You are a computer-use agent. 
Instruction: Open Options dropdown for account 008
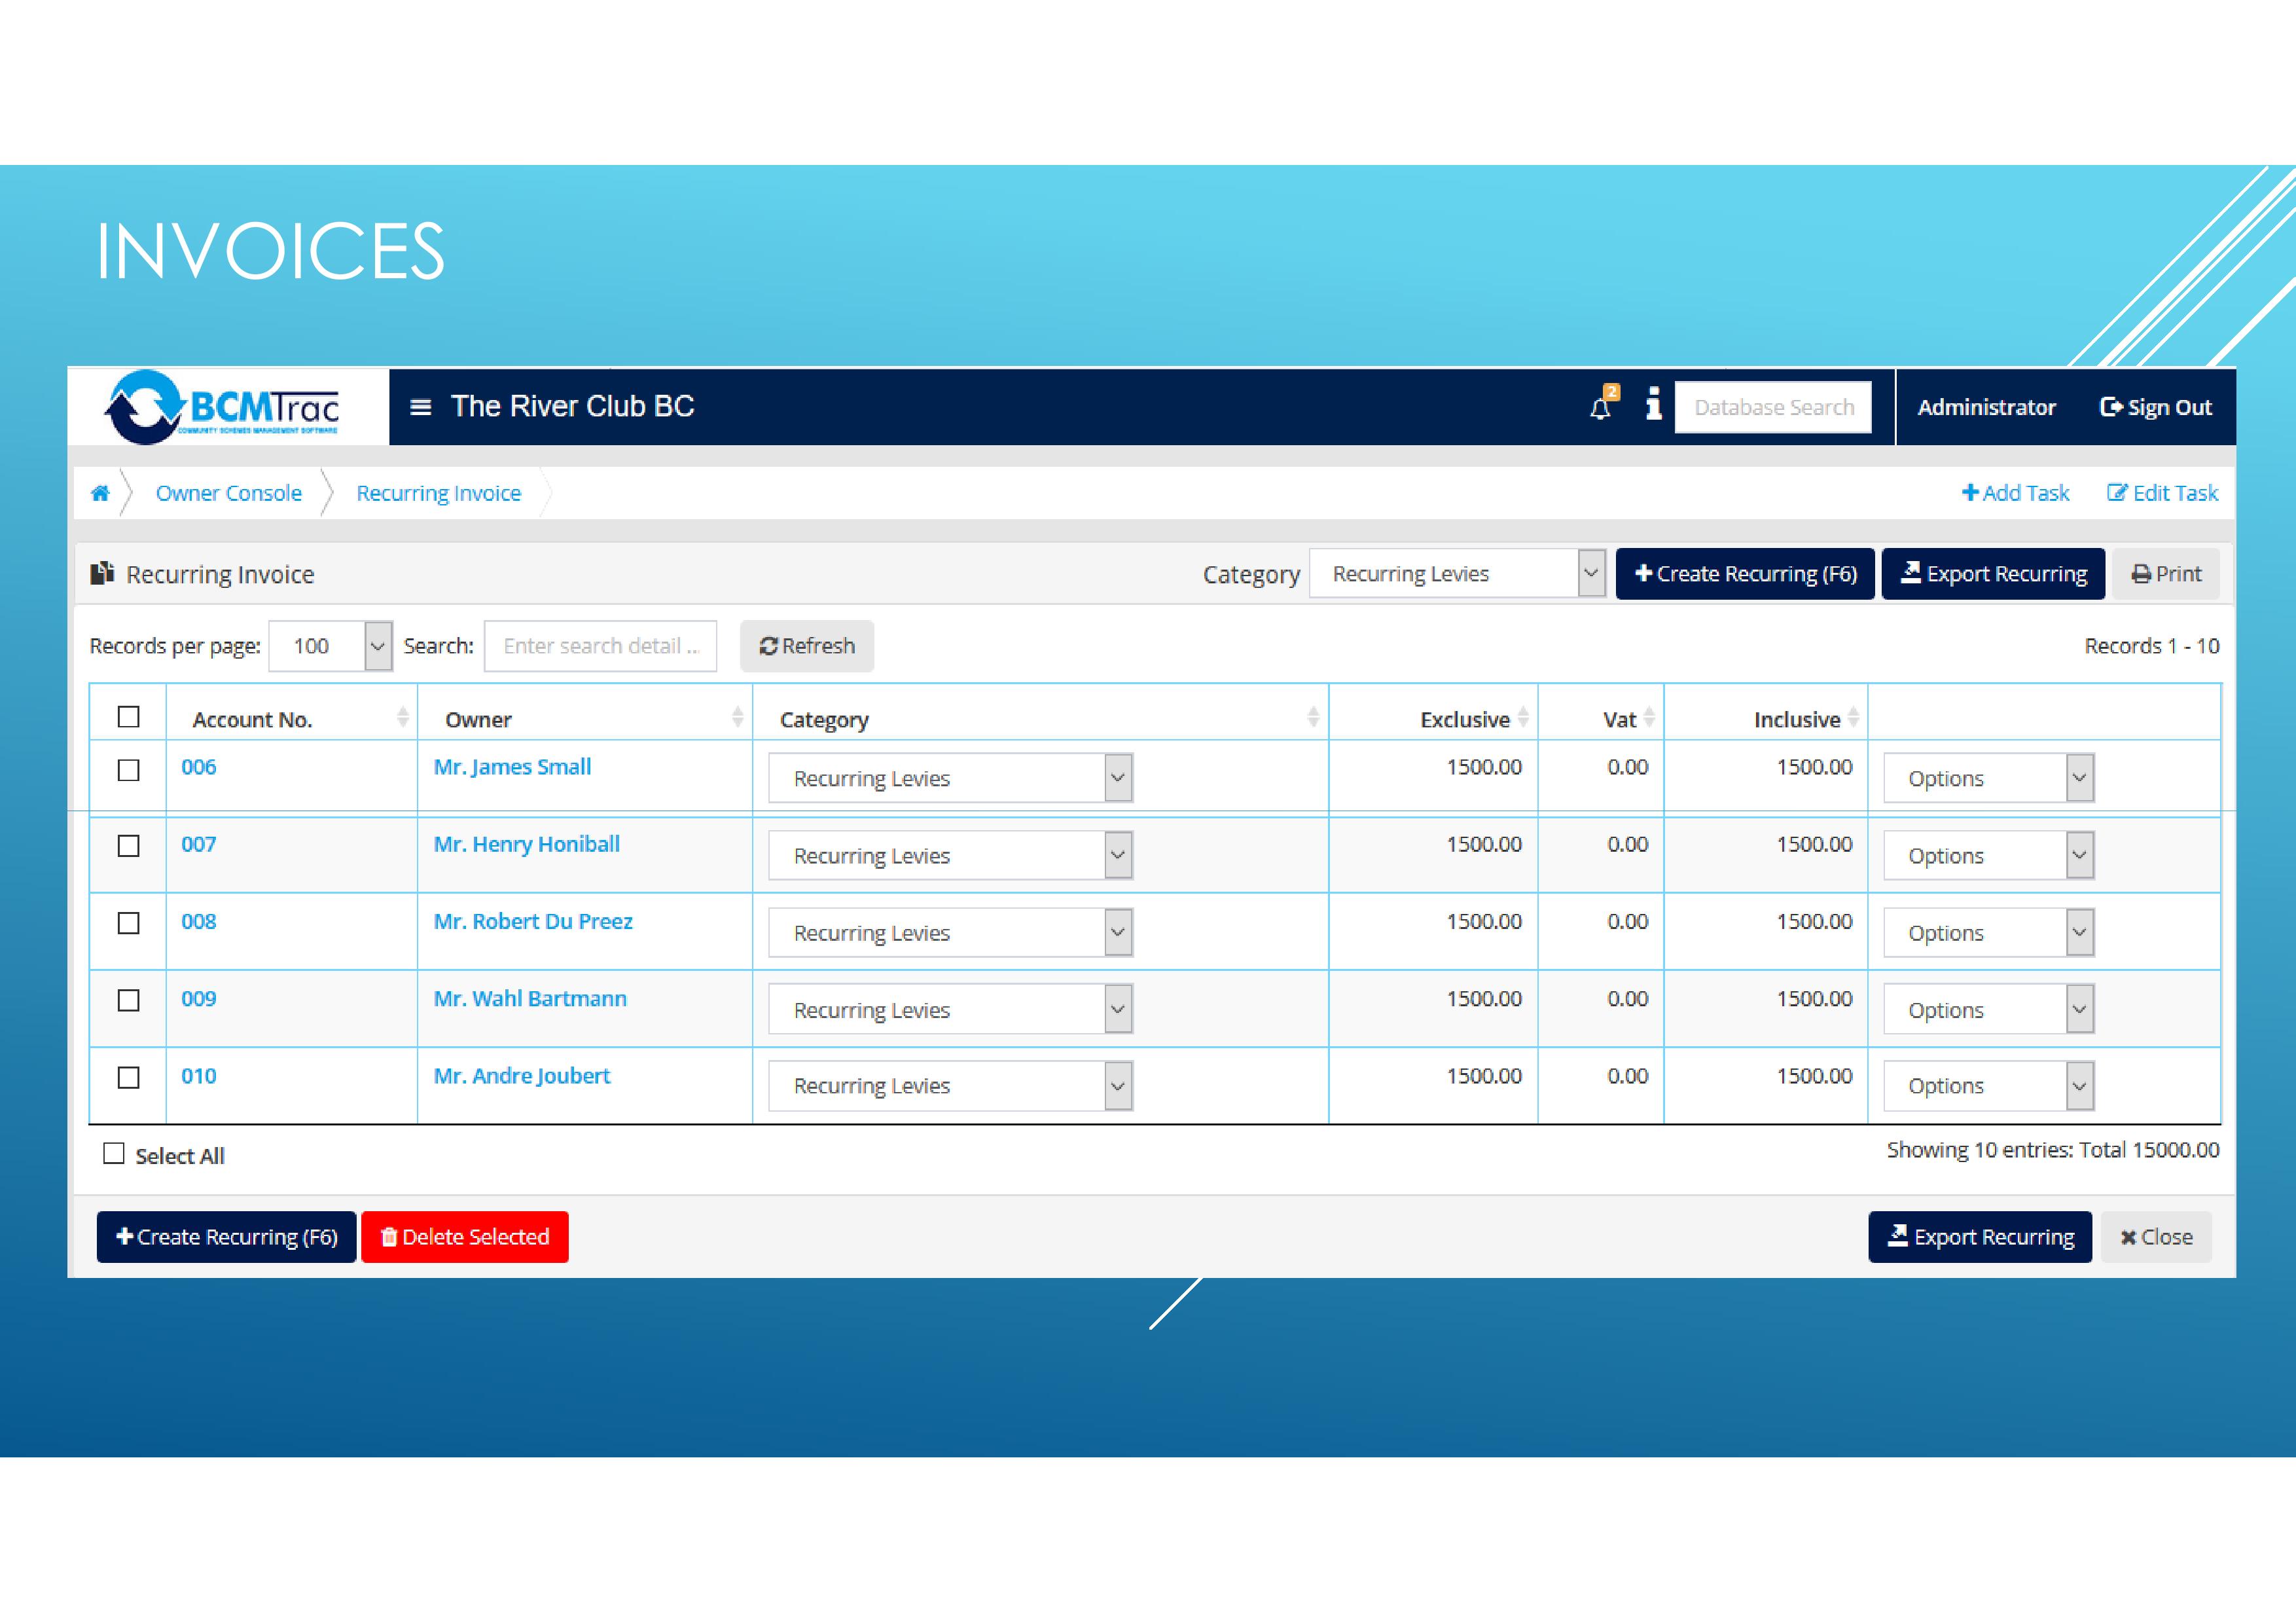click(x=1988, y=933)
